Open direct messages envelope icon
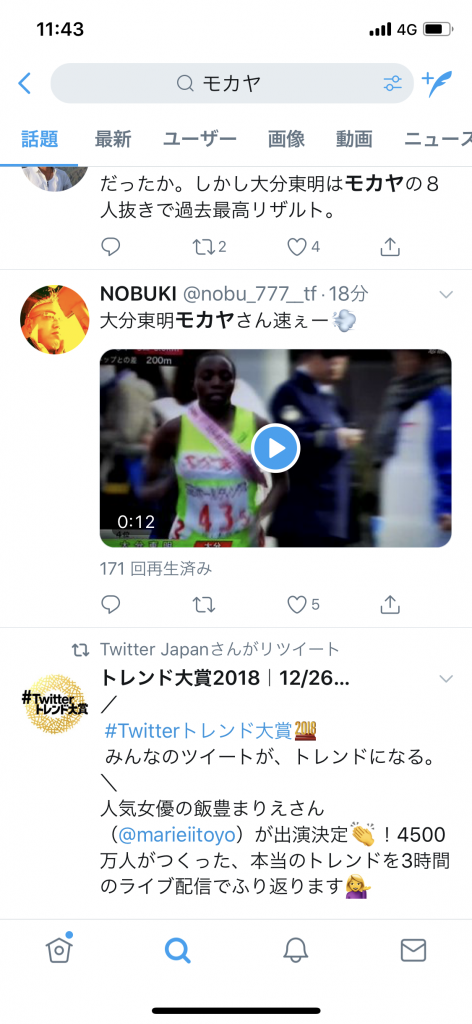Screen dimensions: 472x1024 pos(413,950)
